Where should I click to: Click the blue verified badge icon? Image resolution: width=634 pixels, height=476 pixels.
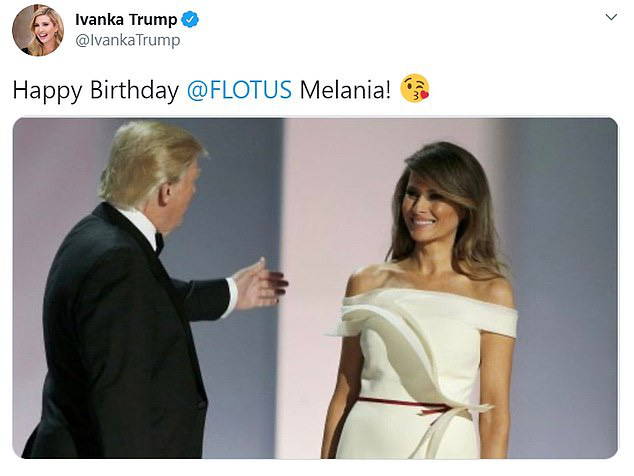191,20
